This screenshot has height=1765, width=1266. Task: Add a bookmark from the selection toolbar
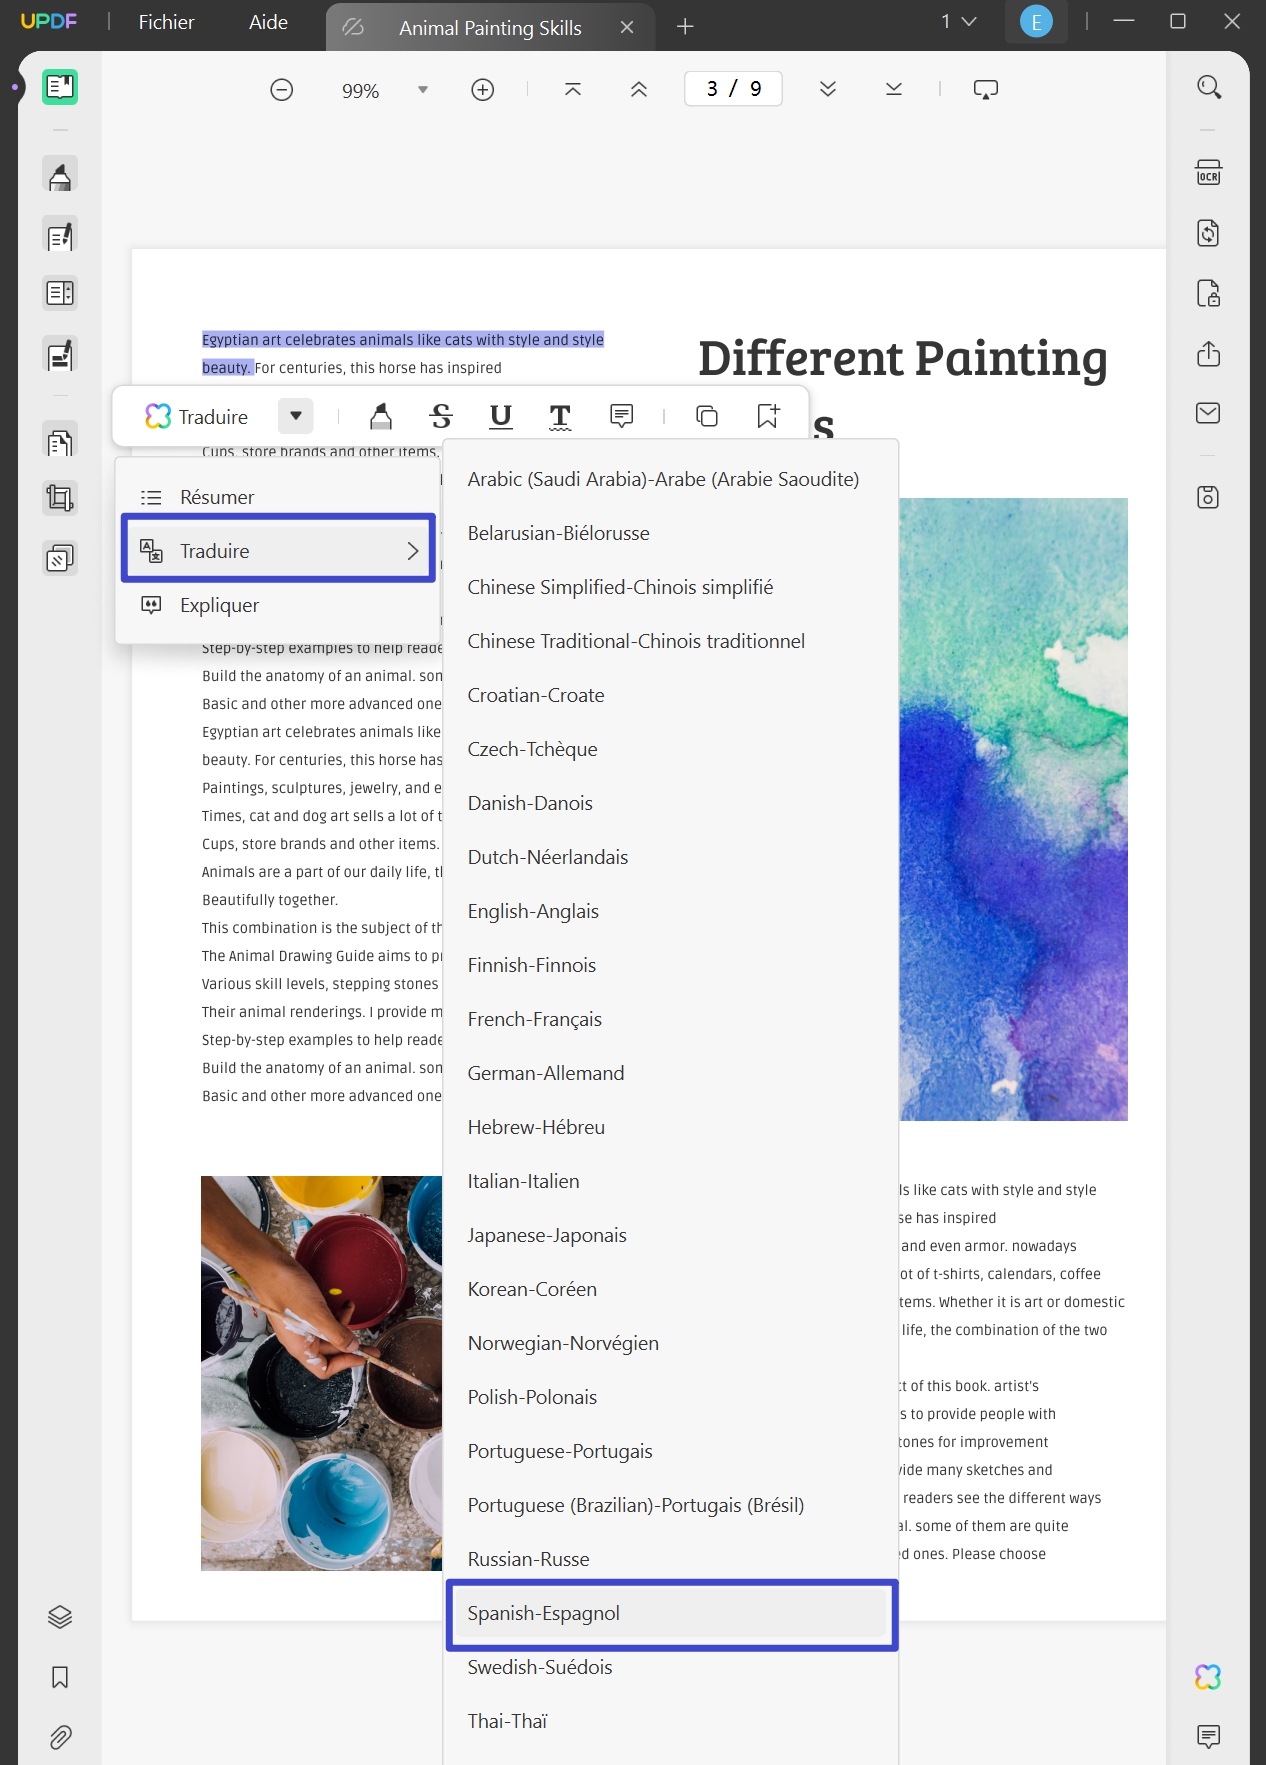pyautogui.click(x=768, y=416)
